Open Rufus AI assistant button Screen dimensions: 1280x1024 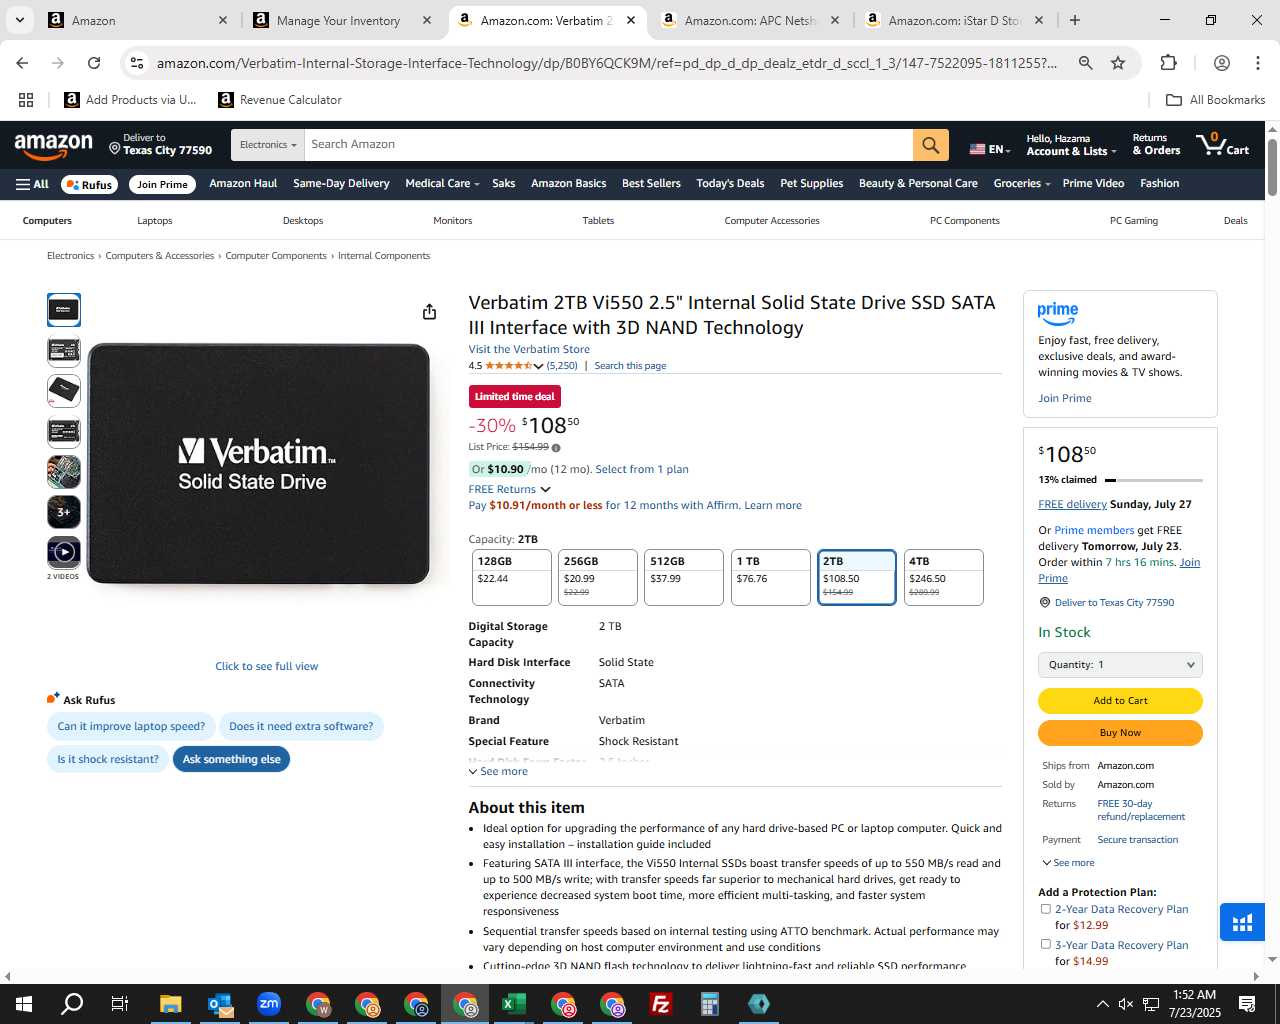point(90,184)
